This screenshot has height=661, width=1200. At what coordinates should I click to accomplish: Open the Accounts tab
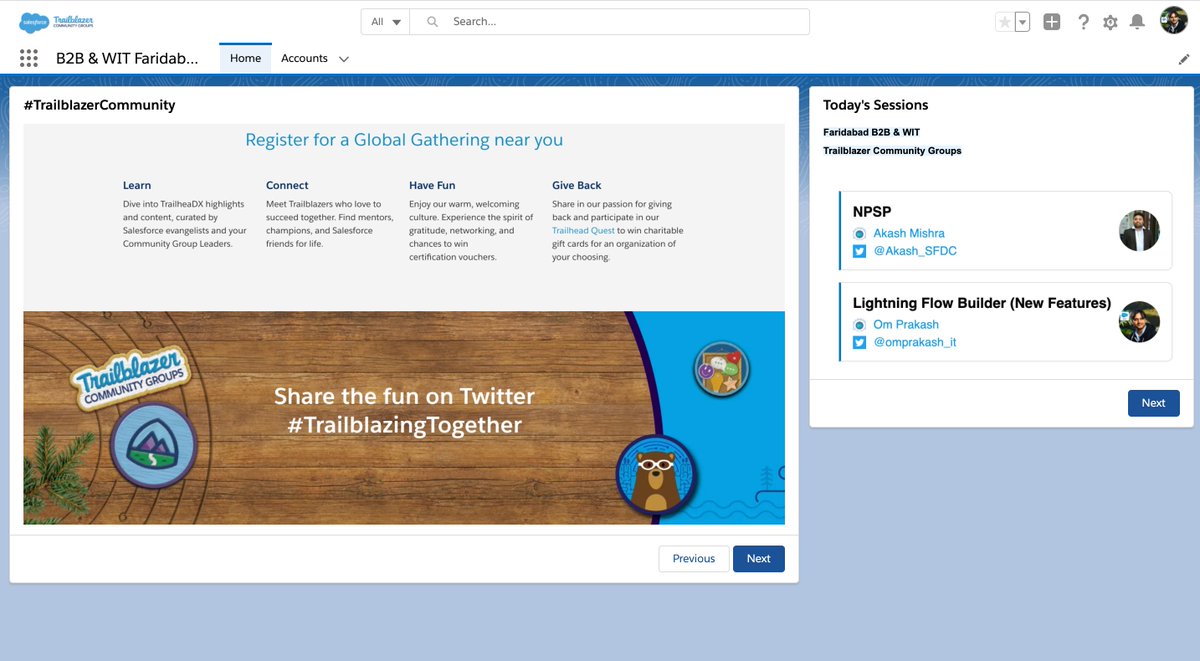[x=304, y=58]
